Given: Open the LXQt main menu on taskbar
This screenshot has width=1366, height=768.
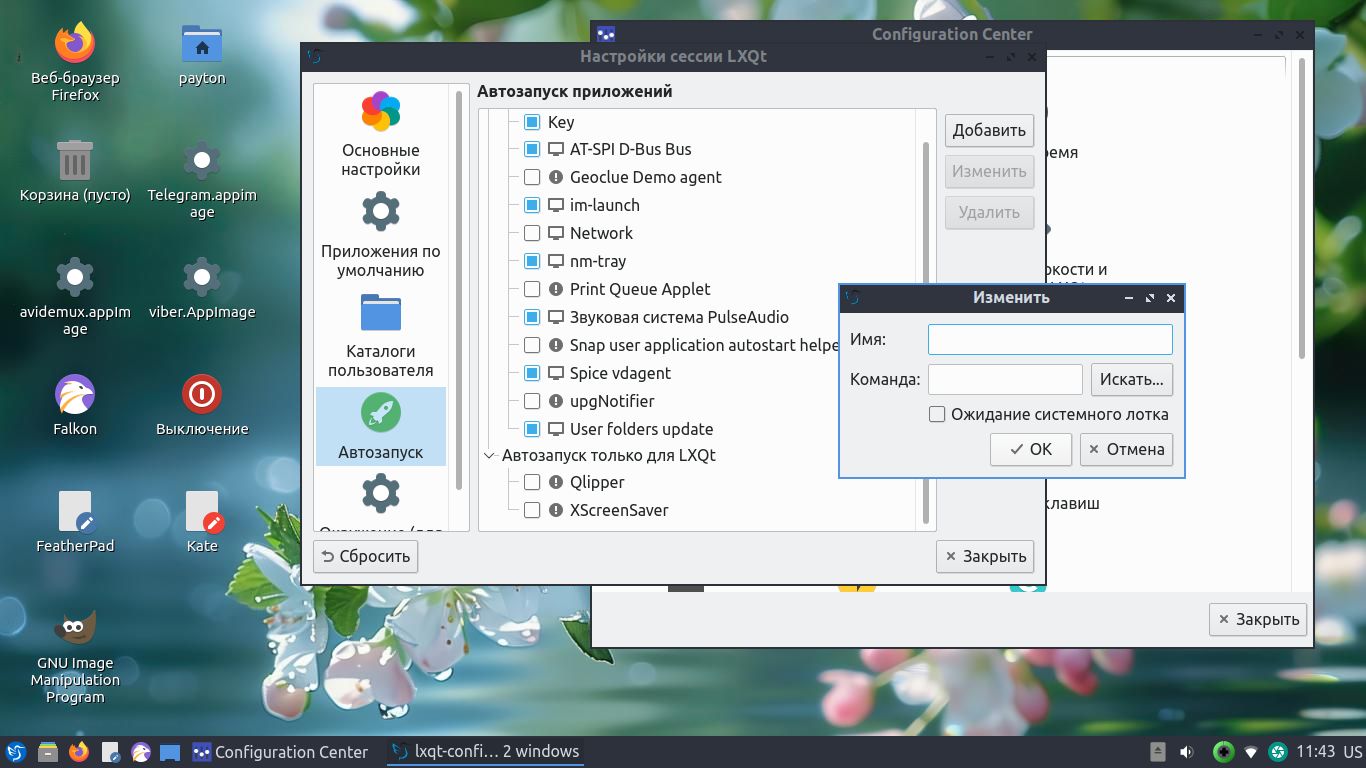Looking at the screenshot, I should 15,752.
